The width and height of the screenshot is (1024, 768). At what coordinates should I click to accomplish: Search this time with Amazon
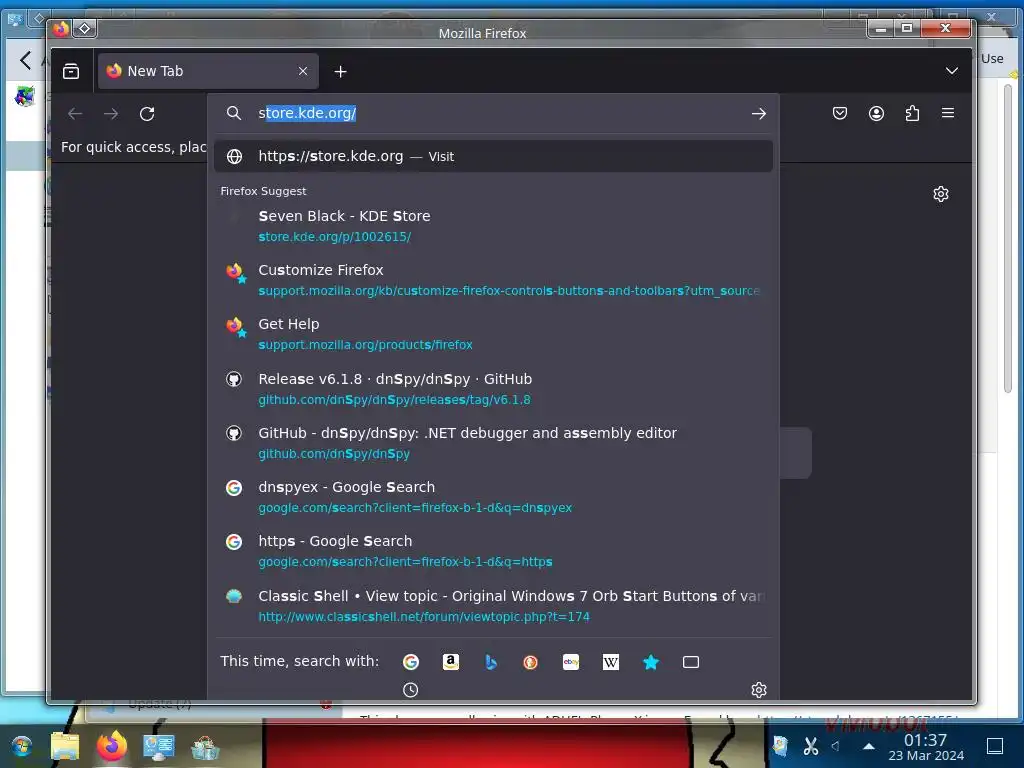pyautogui.click(x=451, y=662)
